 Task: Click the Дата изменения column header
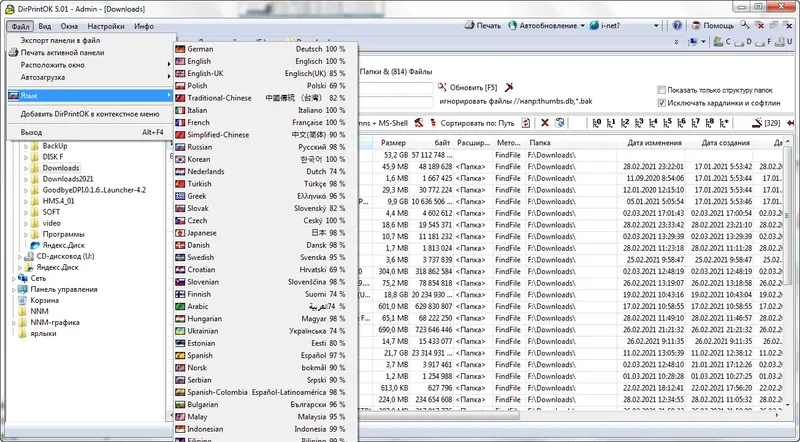(x=654, y=143)
